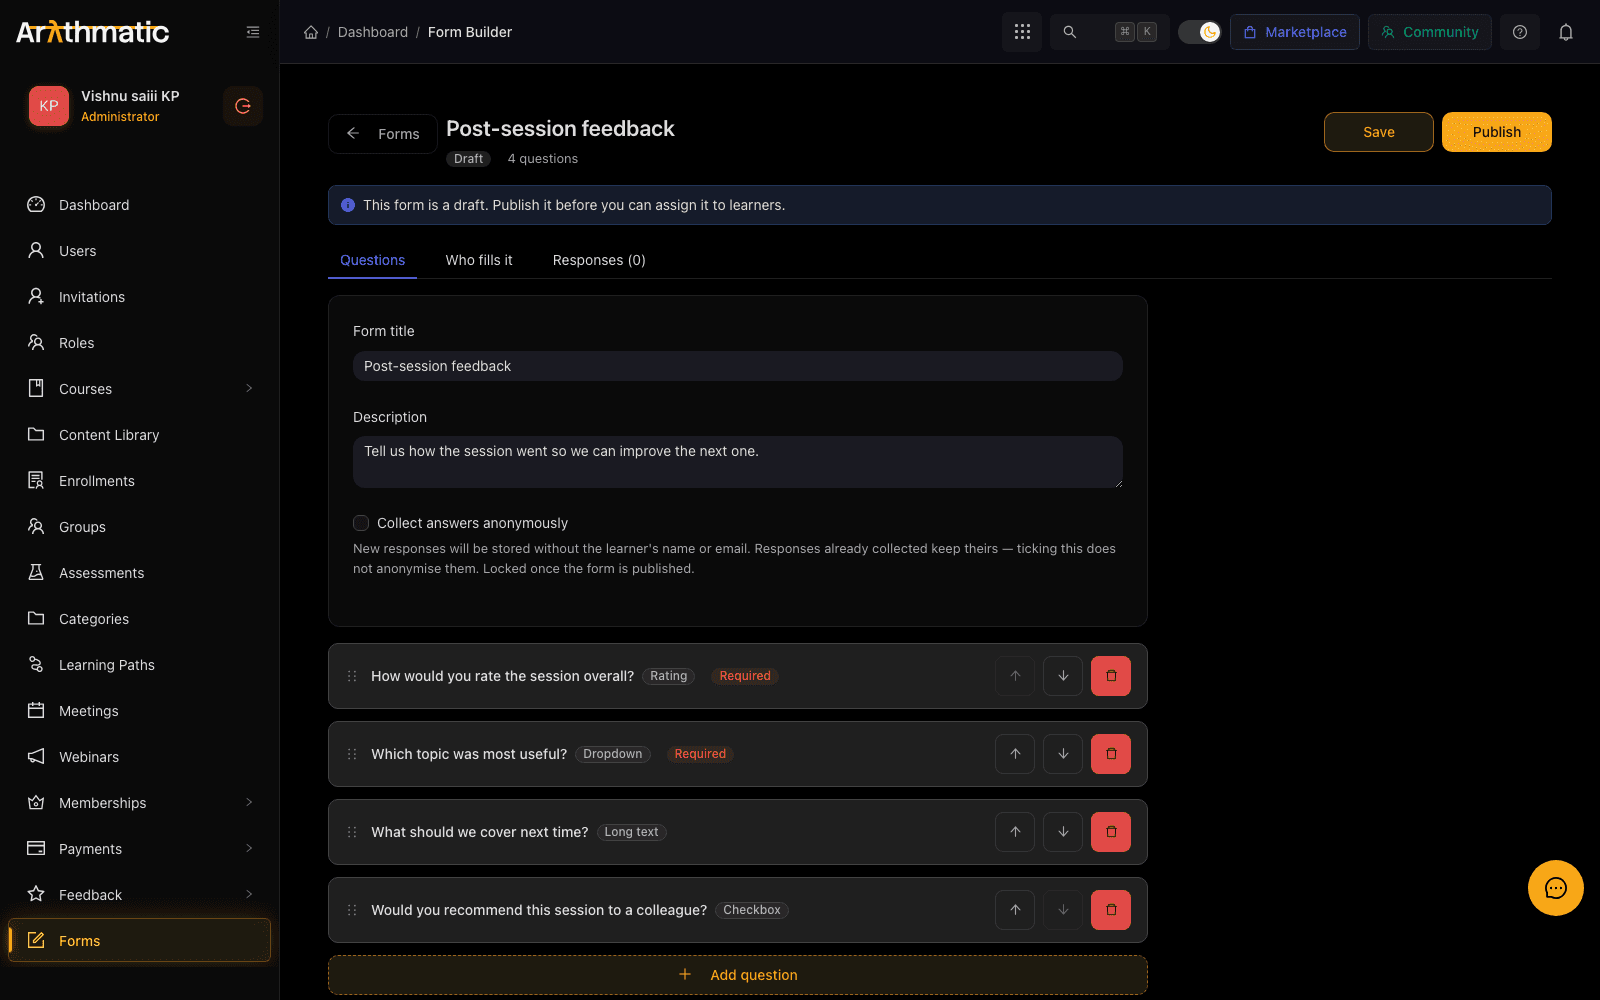Click the Description text area

(738, 462)
